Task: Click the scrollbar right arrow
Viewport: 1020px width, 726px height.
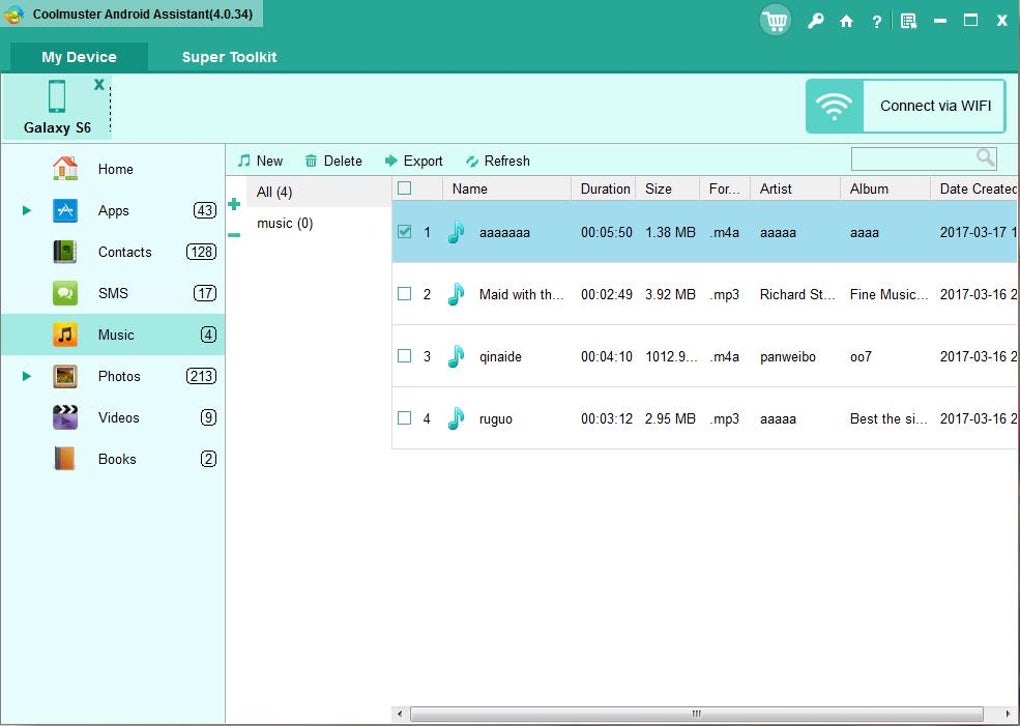Action: 1007,714
